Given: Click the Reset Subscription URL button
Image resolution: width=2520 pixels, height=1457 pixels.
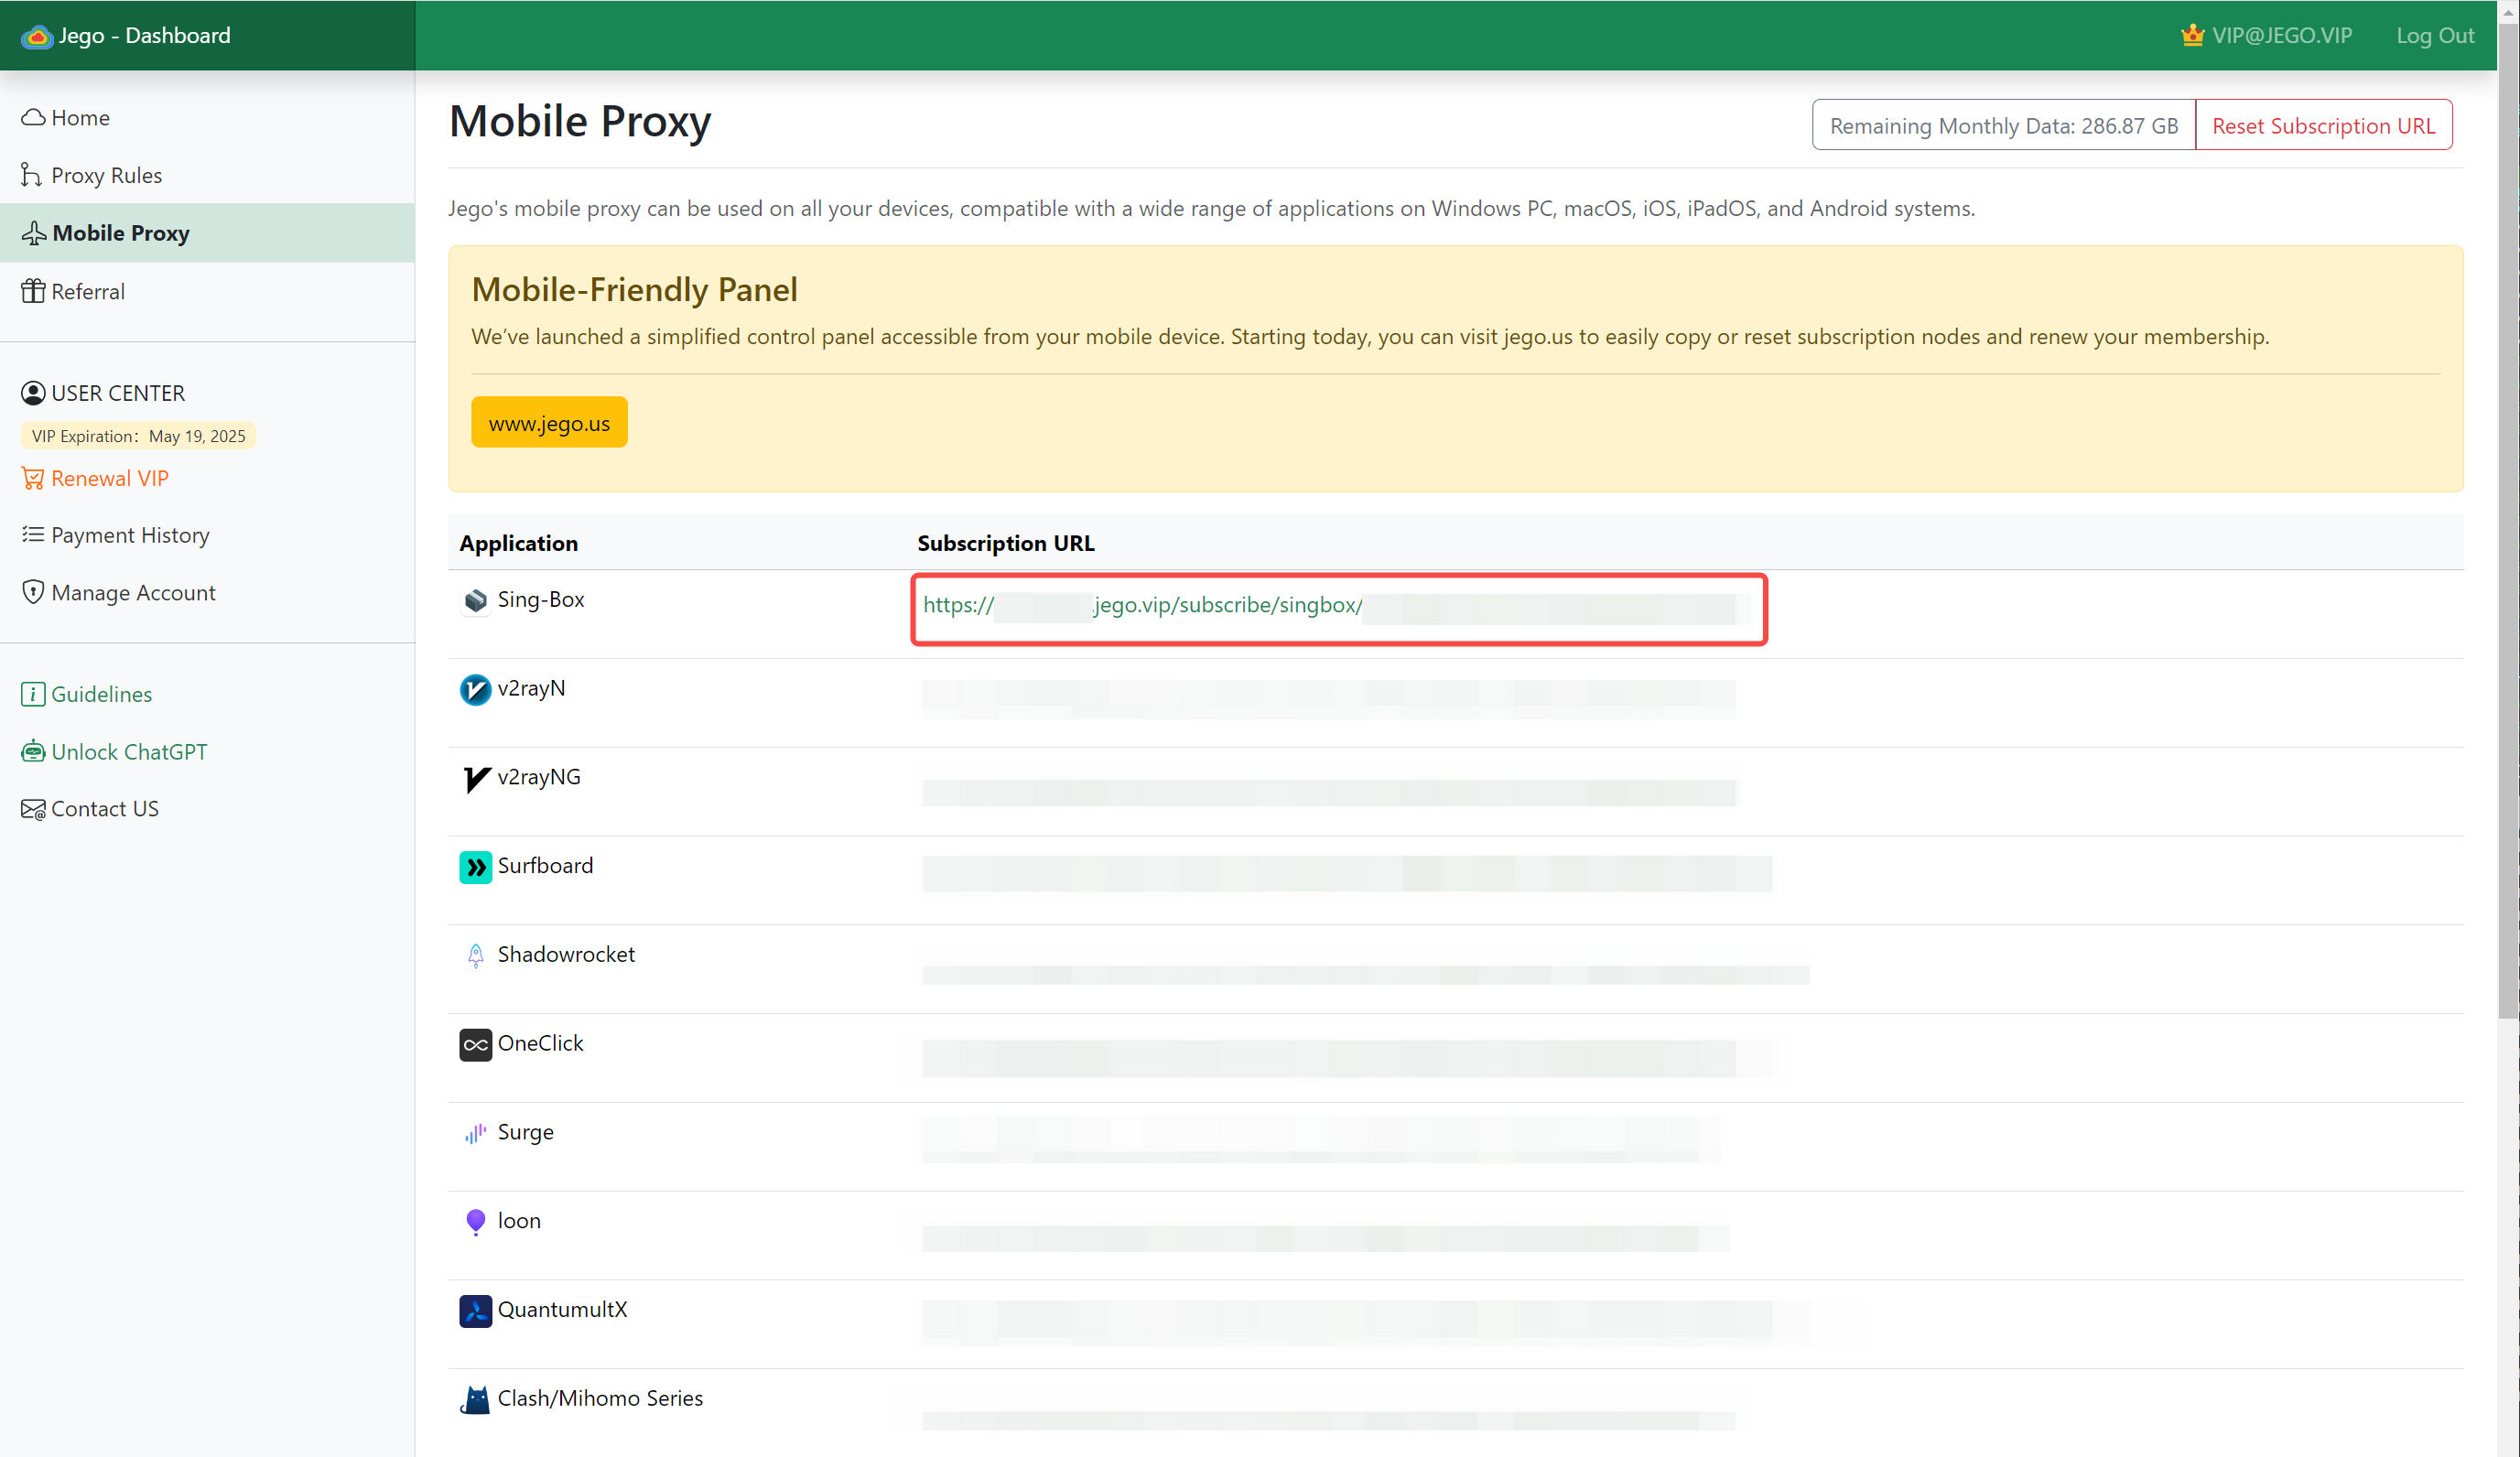Looking at the screenshot, I should coord(2323,125).
